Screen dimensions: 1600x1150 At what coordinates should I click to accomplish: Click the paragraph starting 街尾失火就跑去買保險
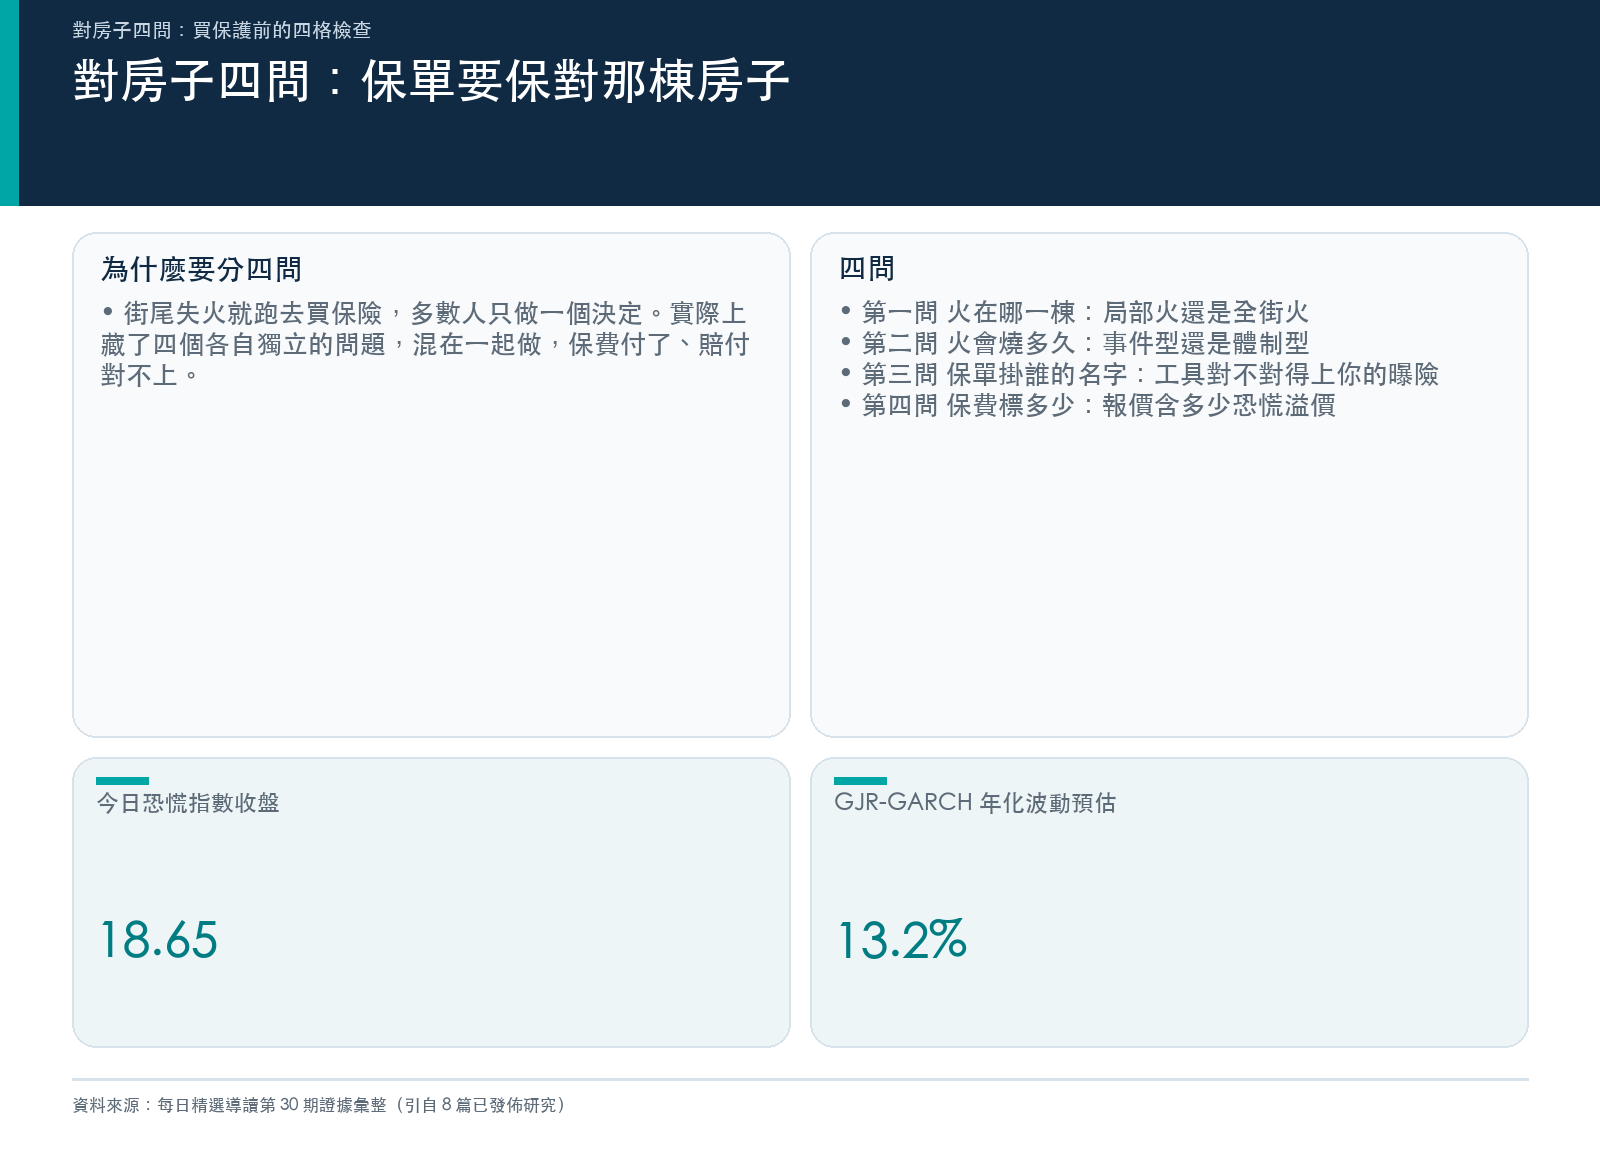425,344
